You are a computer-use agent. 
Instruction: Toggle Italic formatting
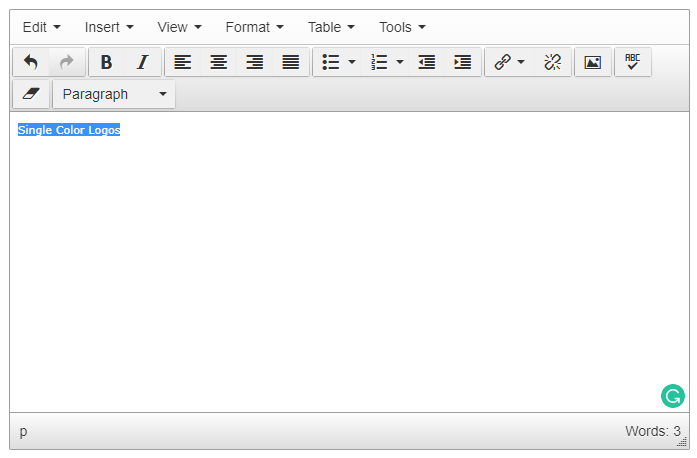142,62
